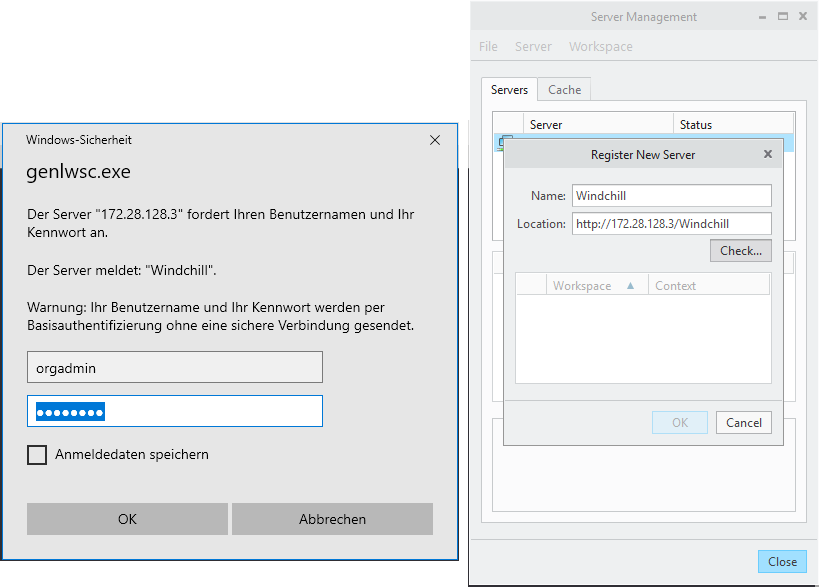Click OK in the Register New Server dialog
Screen dimensions: 819x587
pyautogui.click(x=680, y=422)
